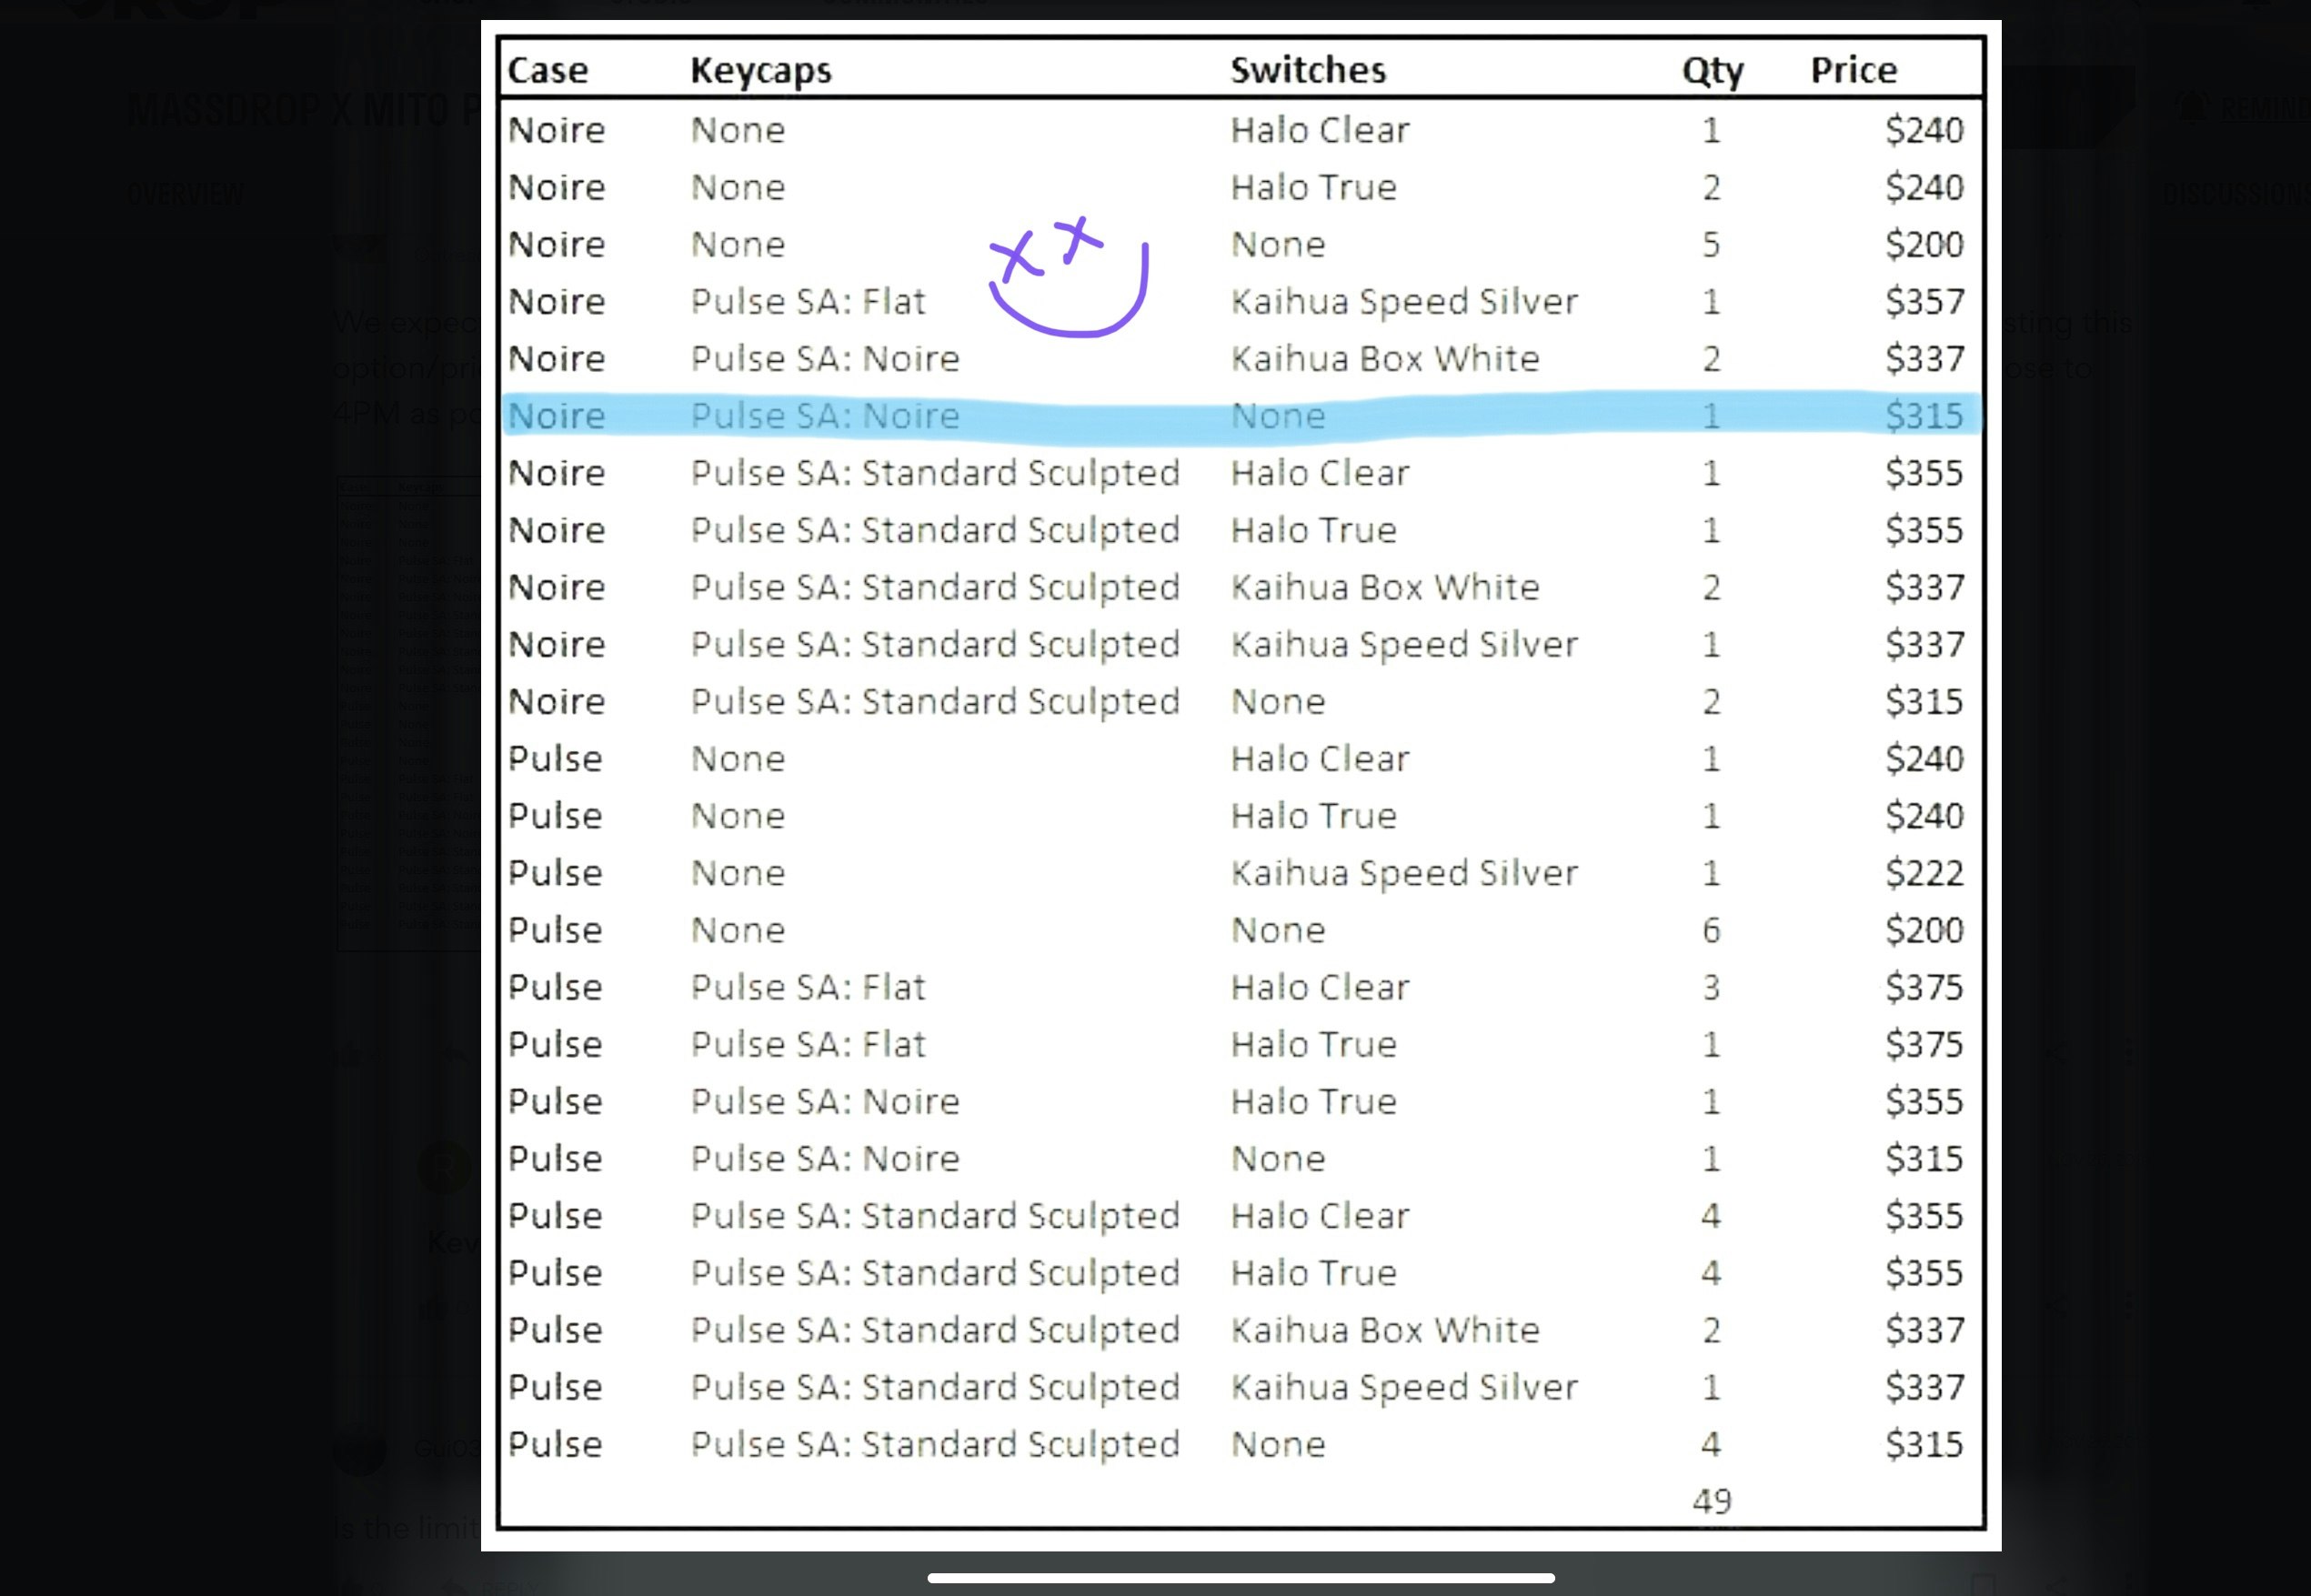Click the purple hand-drawn smiley face
2311x1596 pixels.
coord(1070,278)
